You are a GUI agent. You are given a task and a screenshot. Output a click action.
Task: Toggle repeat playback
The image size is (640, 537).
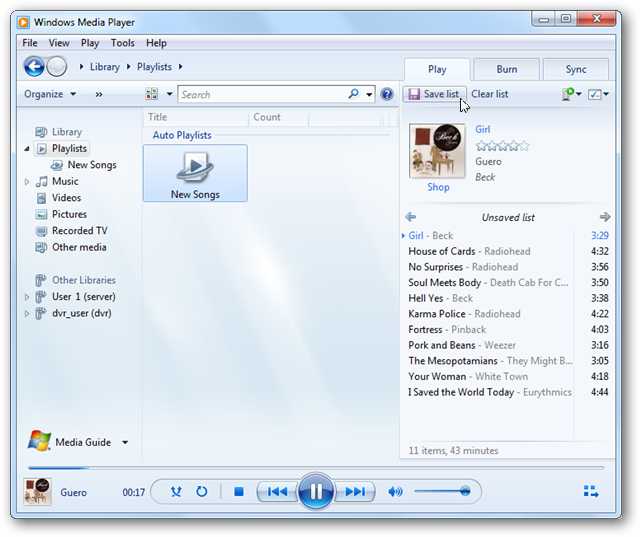(202, 491)
